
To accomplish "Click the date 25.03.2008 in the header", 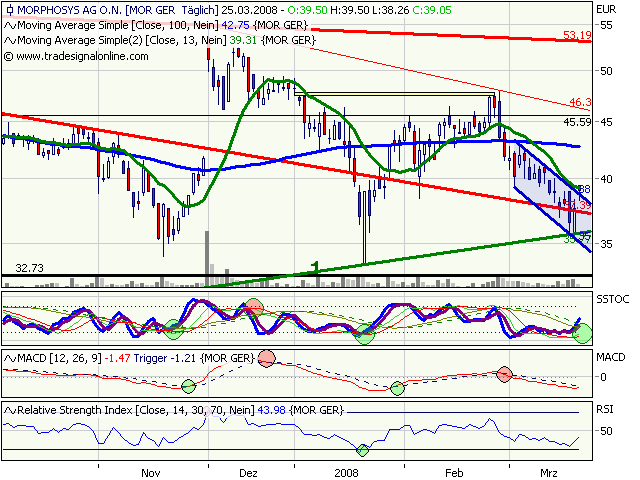I will [249, 10].
